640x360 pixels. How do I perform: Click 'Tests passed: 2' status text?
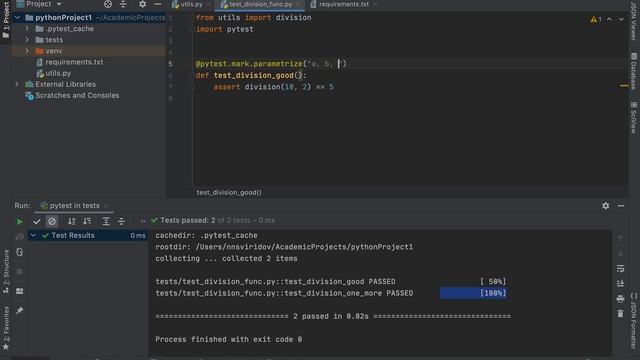click(x=188, y=220)
